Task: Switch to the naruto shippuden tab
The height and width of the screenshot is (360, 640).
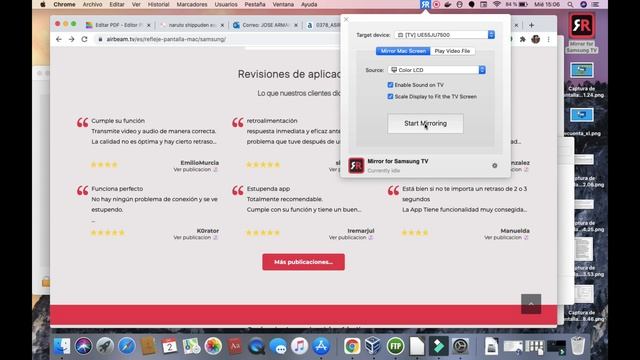Action: 192,25
